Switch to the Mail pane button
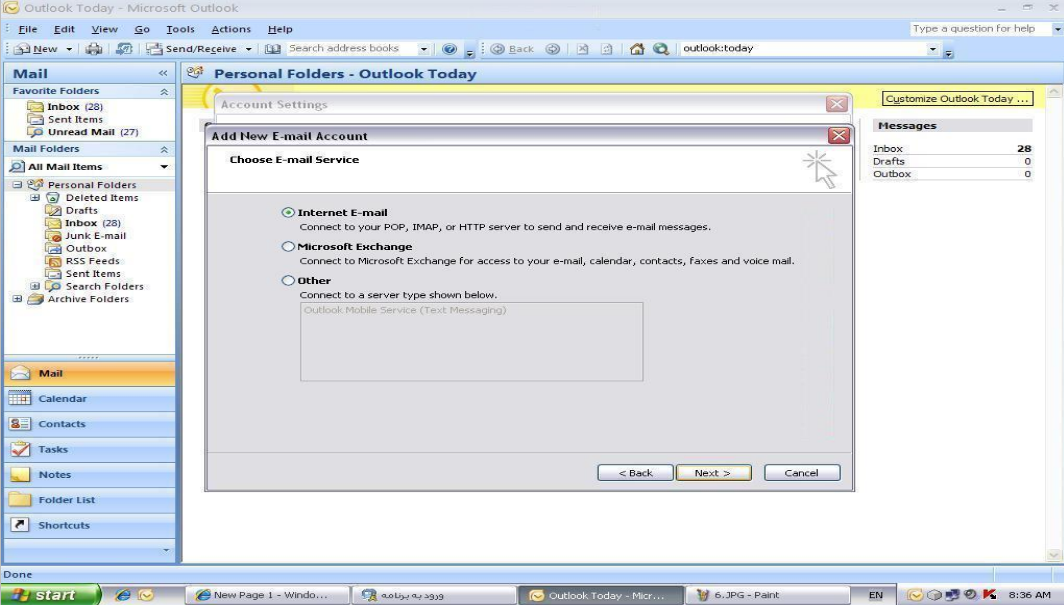Viewport: 1064px width, 605px height. [x=90, y=374]
